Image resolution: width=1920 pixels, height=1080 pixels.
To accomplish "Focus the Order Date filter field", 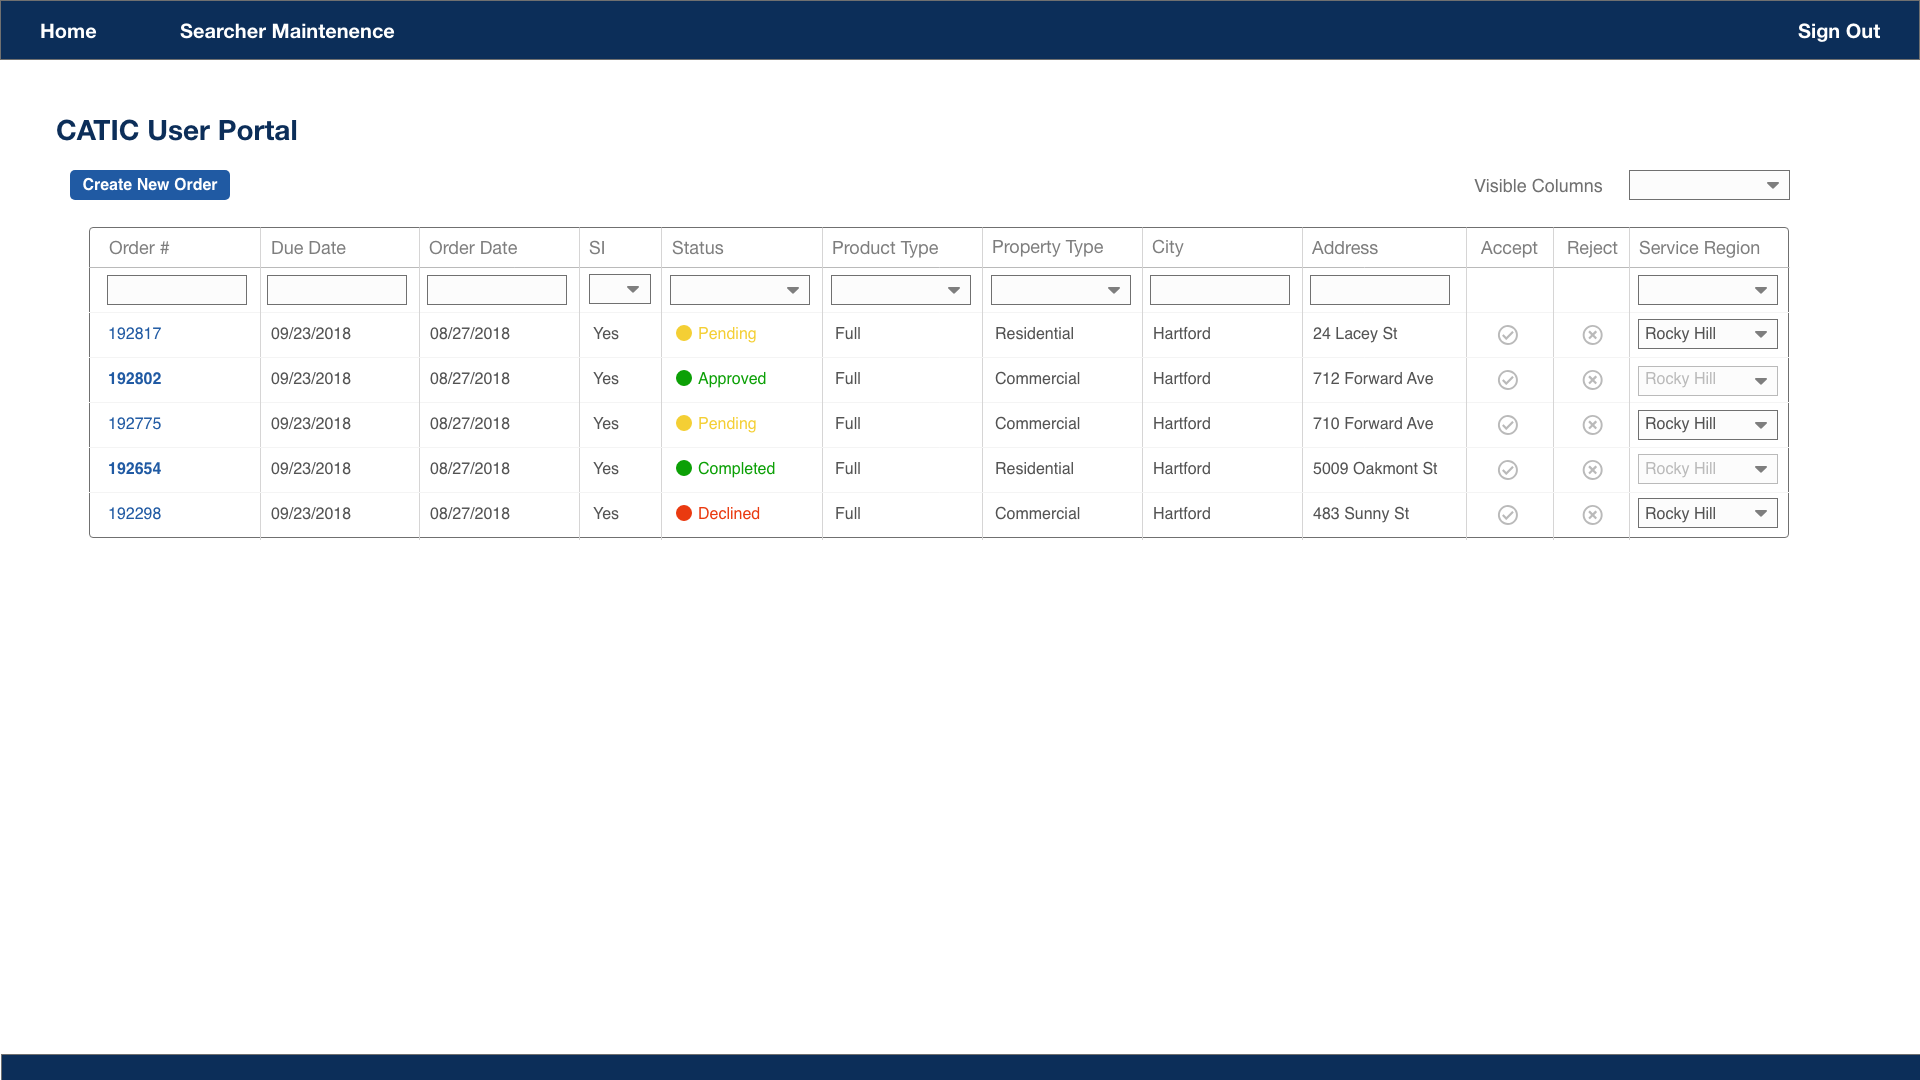I will (x=497, y=290).
